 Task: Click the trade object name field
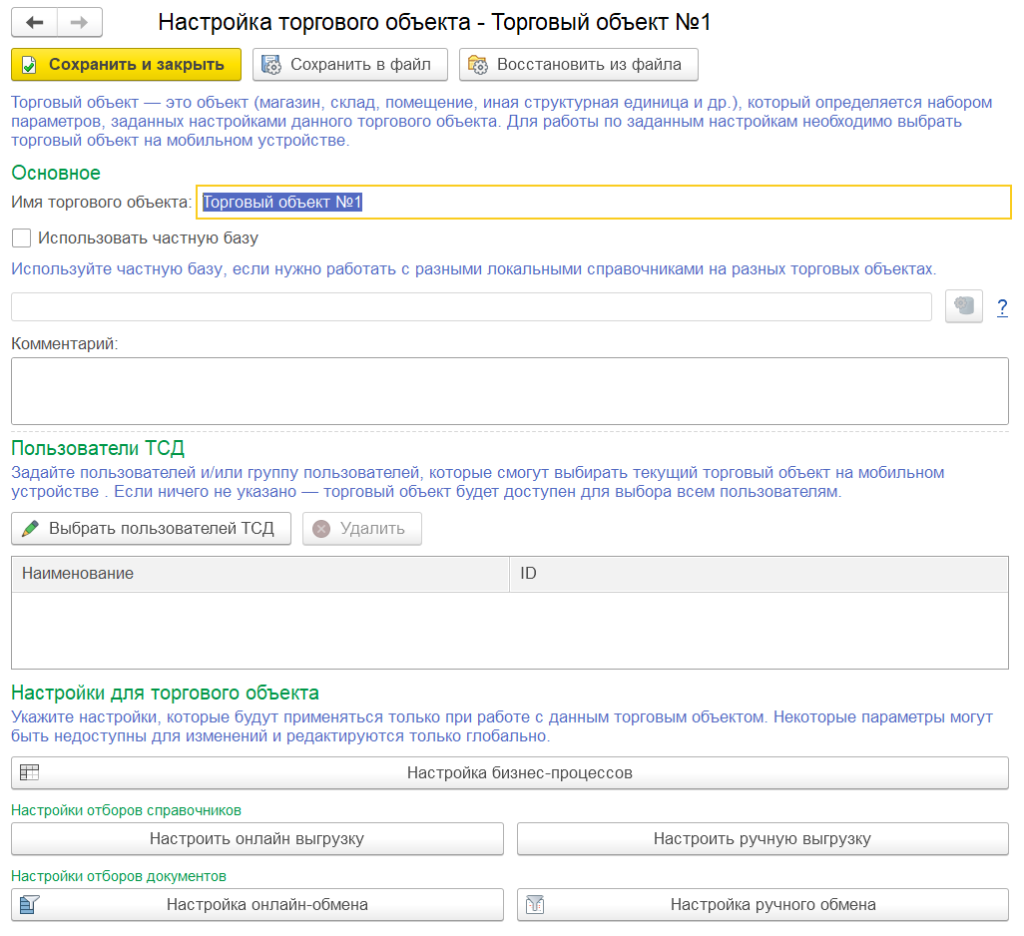coord(603,202)
